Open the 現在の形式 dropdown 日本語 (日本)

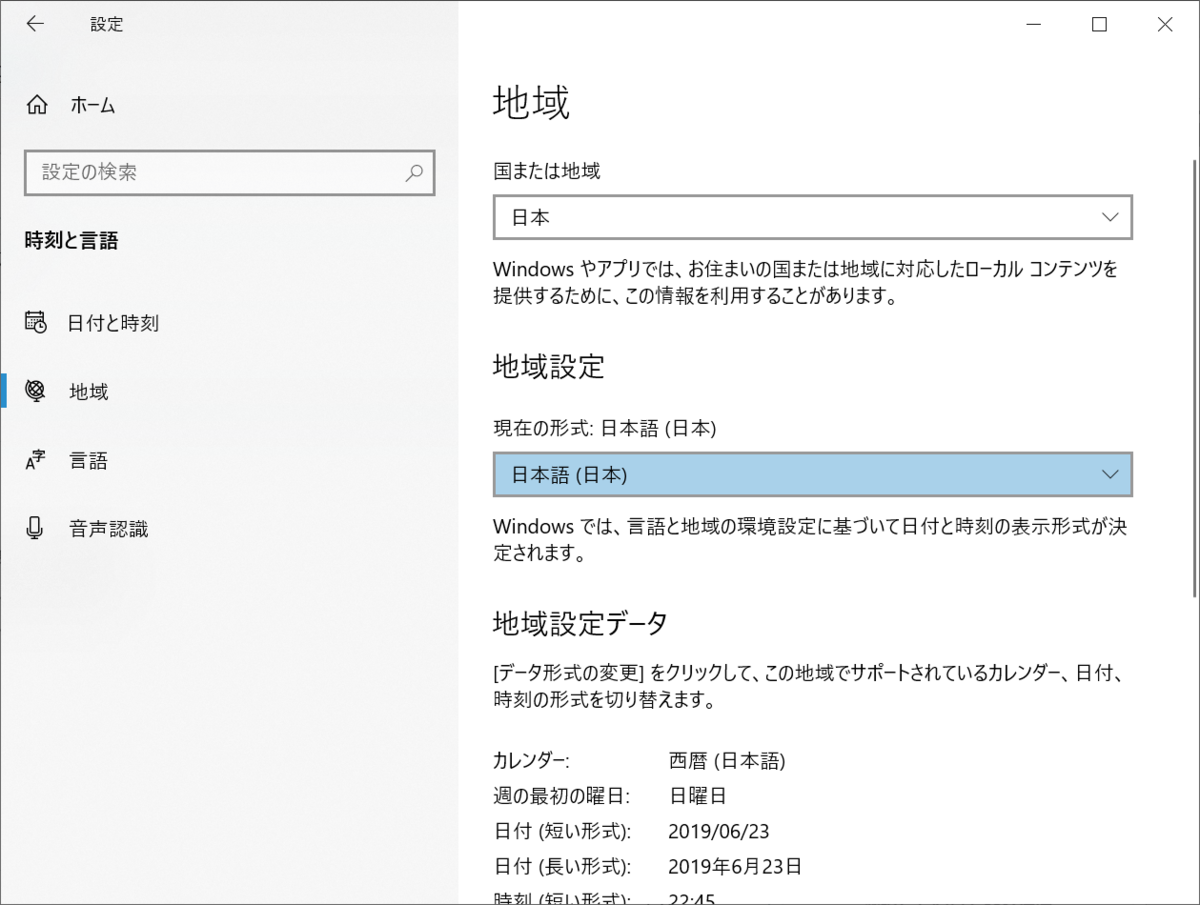813,474
